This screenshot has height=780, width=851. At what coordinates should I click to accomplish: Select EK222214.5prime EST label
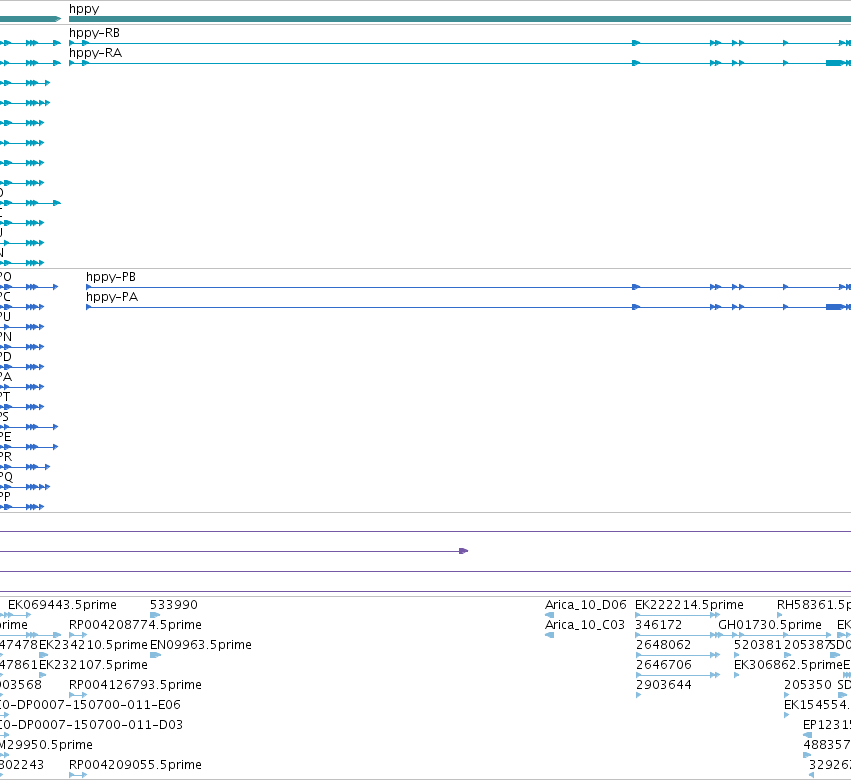[689, 605]
